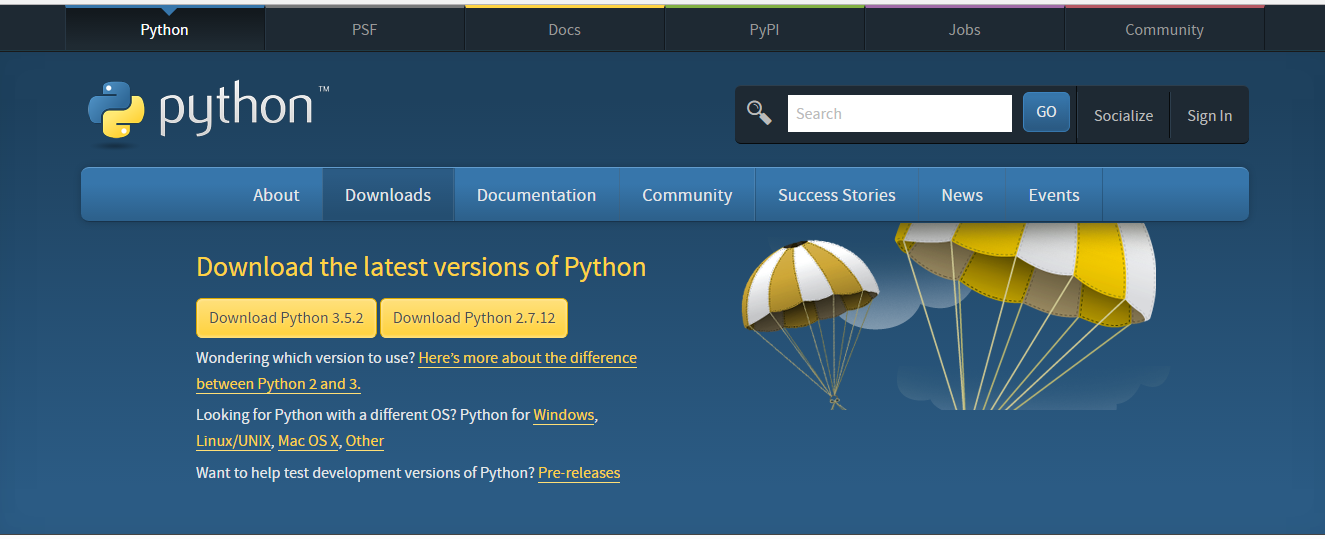Click the Download Python 2.7.12 button
Screen dimensions: 1325x539
tap(474, 318)
